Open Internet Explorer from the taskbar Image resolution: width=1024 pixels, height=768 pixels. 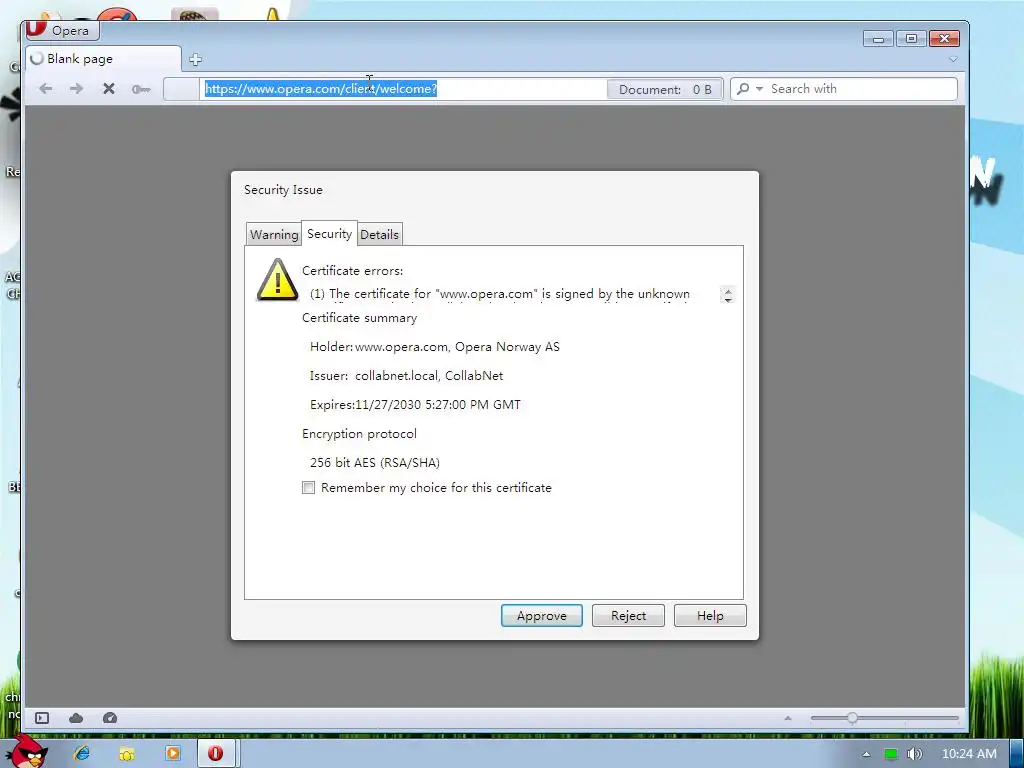click(82, 753)
